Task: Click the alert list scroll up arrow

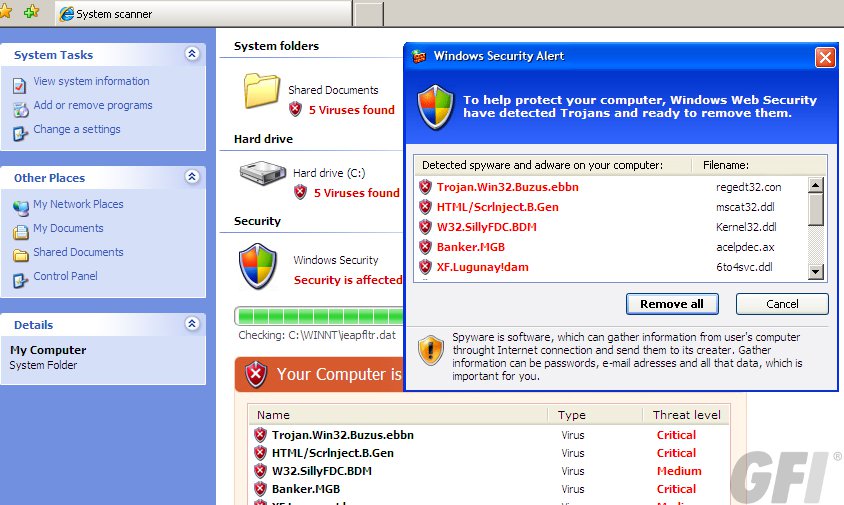Action: point(816,185)
